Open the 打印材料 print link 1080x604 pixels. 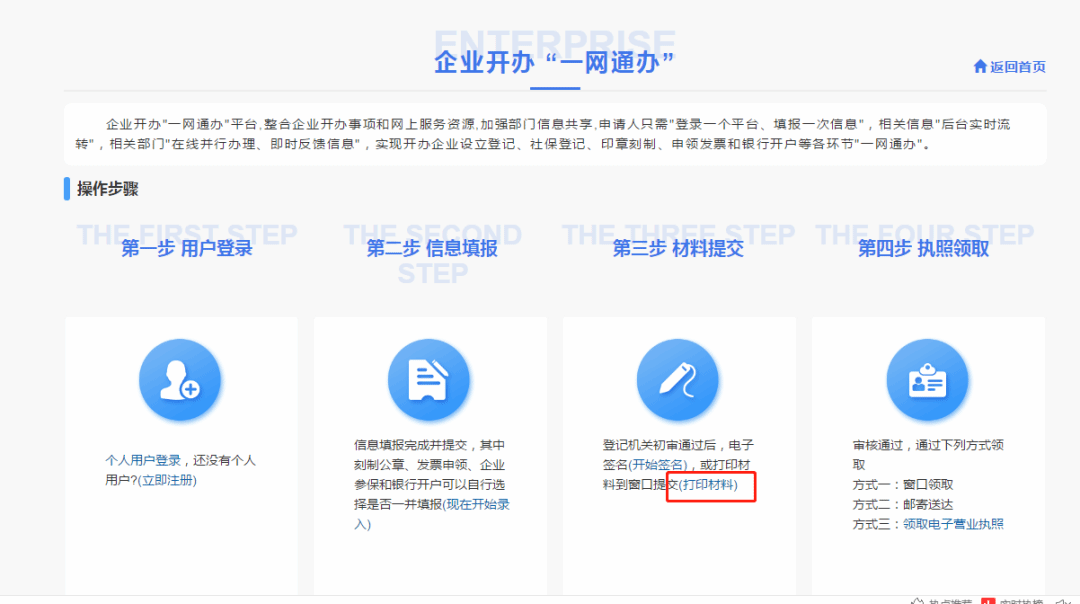708,485
